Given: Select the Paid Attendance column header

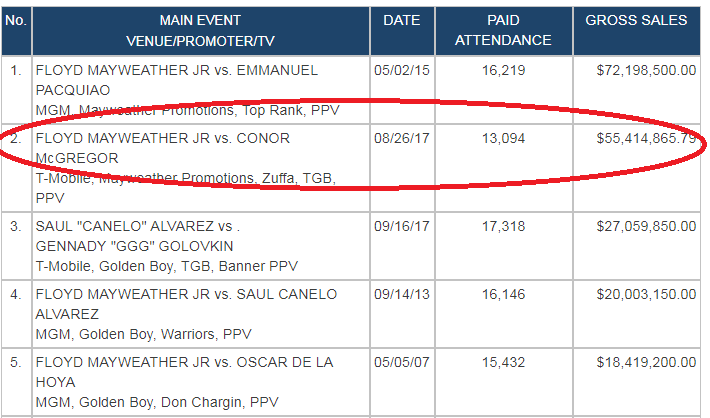Looking at the screenshot, I should [x=503, y=29].
